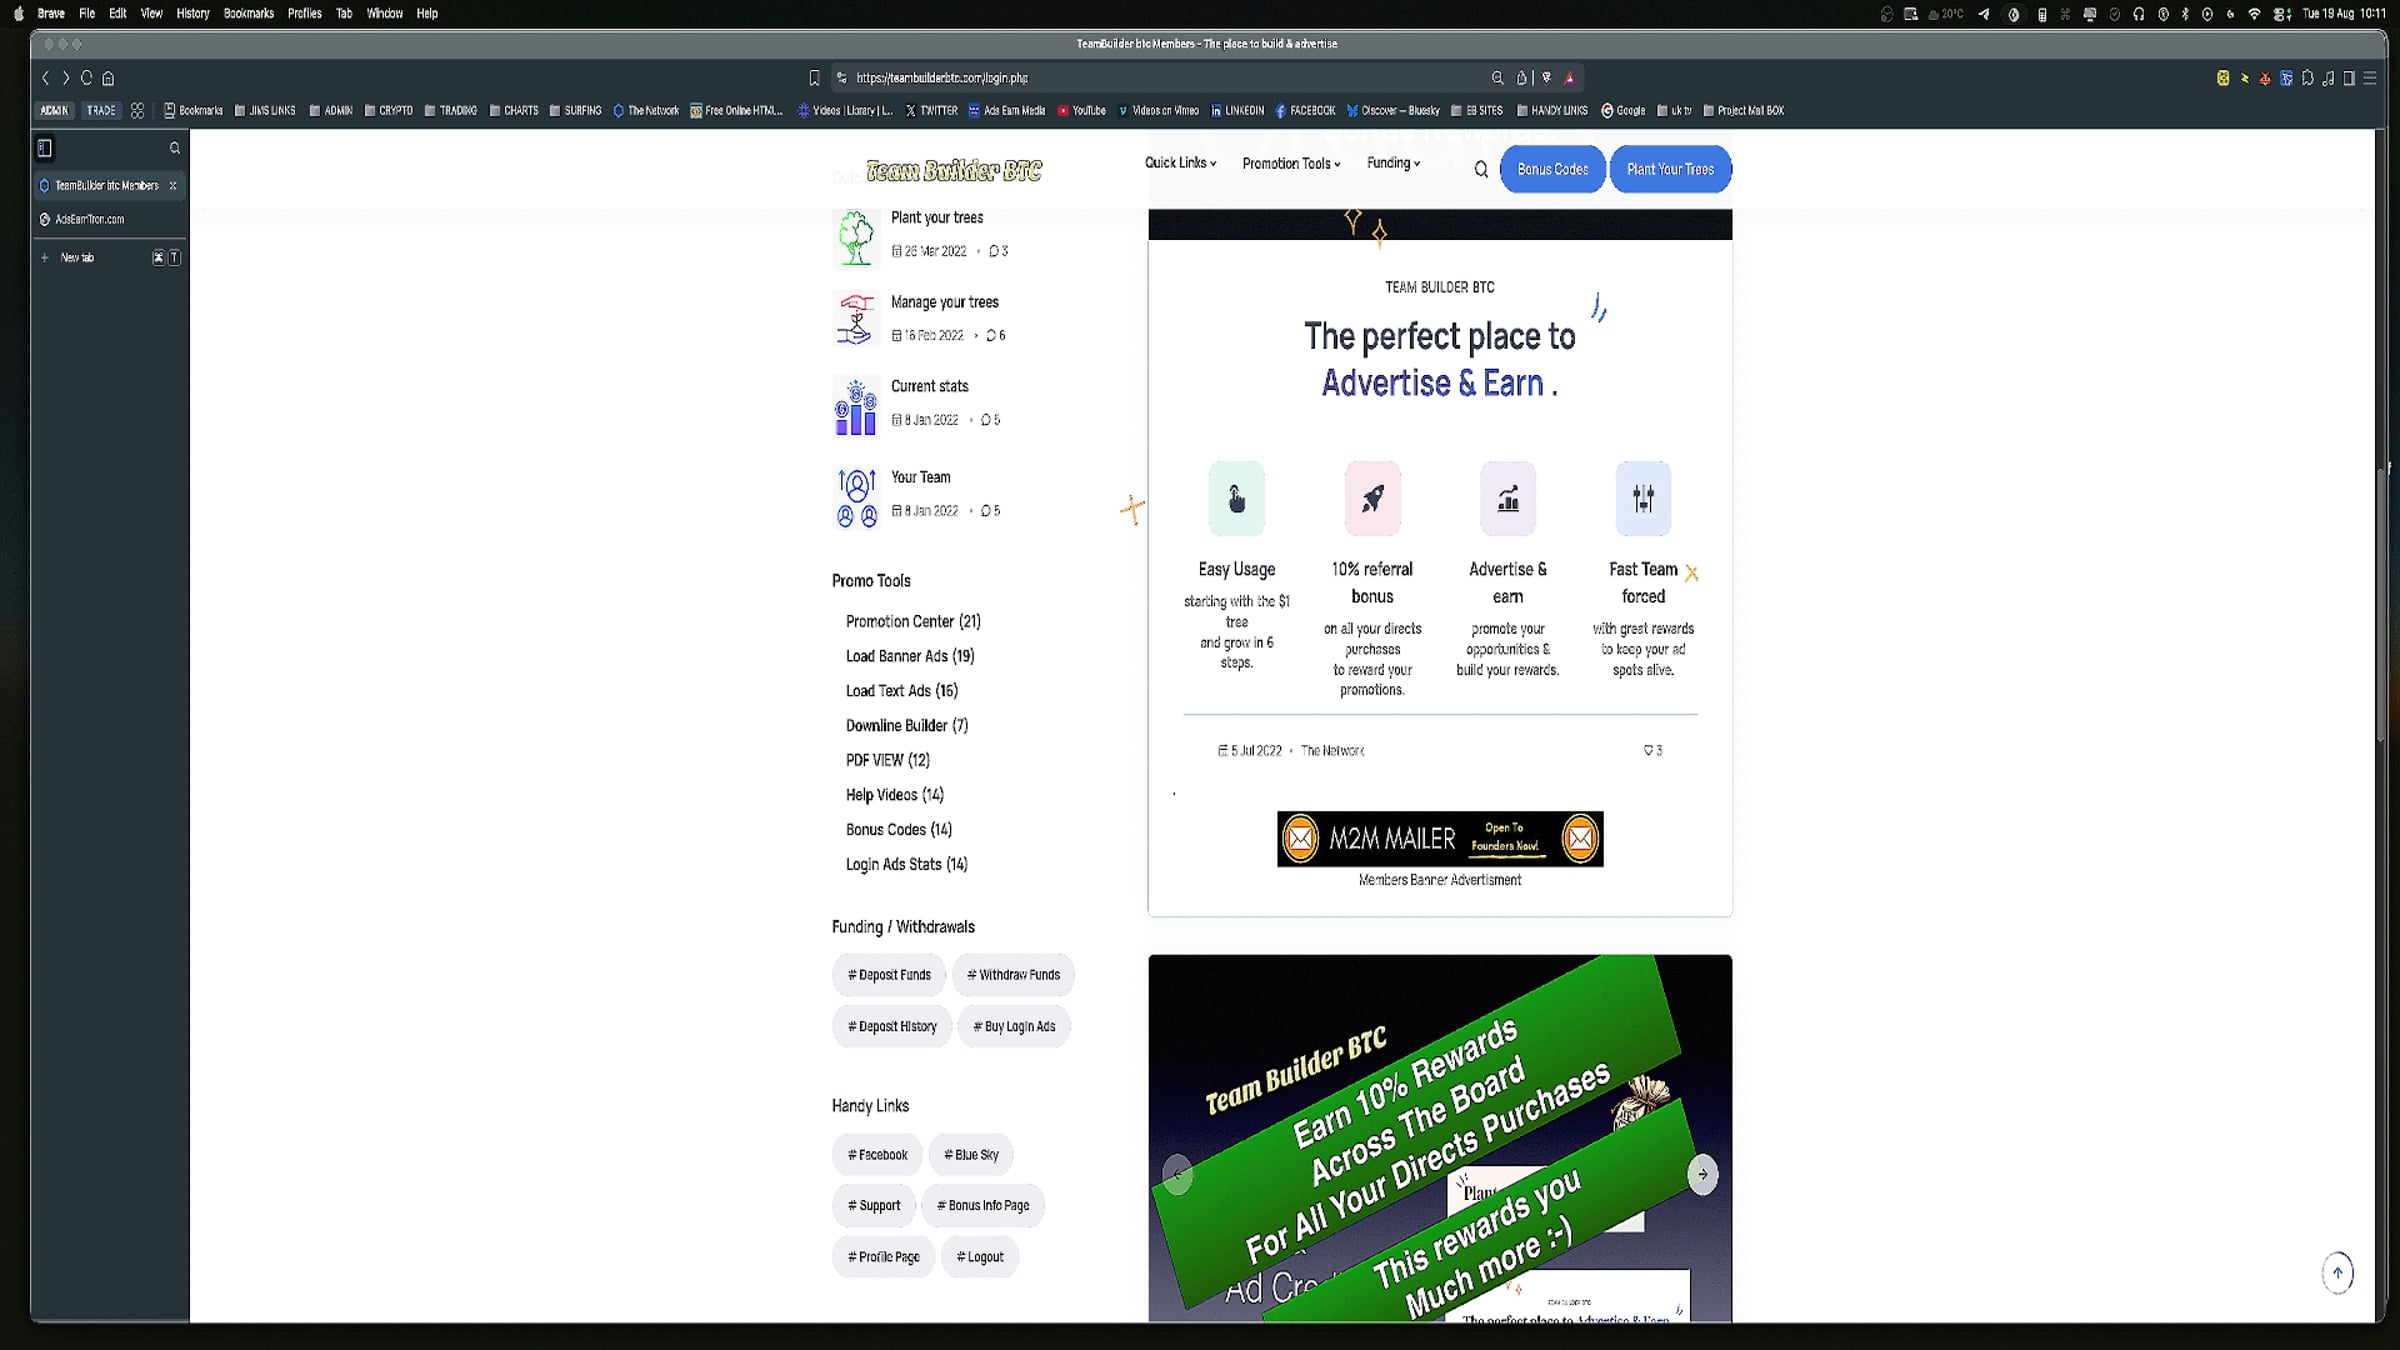Open the Wi-Fi status icon in menu bar
Image resolution: width=2400 pixels, height=1350 pixels.
[2254, 14]
